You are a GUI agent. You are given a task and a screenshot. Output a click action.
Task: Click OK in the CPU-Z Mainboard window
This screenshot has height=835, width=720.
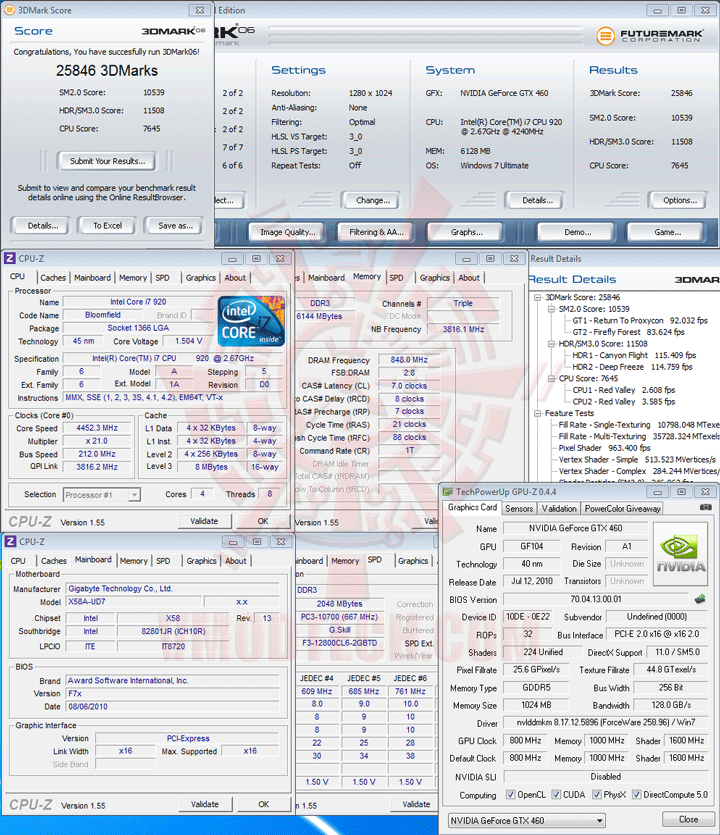click(263, 804)
